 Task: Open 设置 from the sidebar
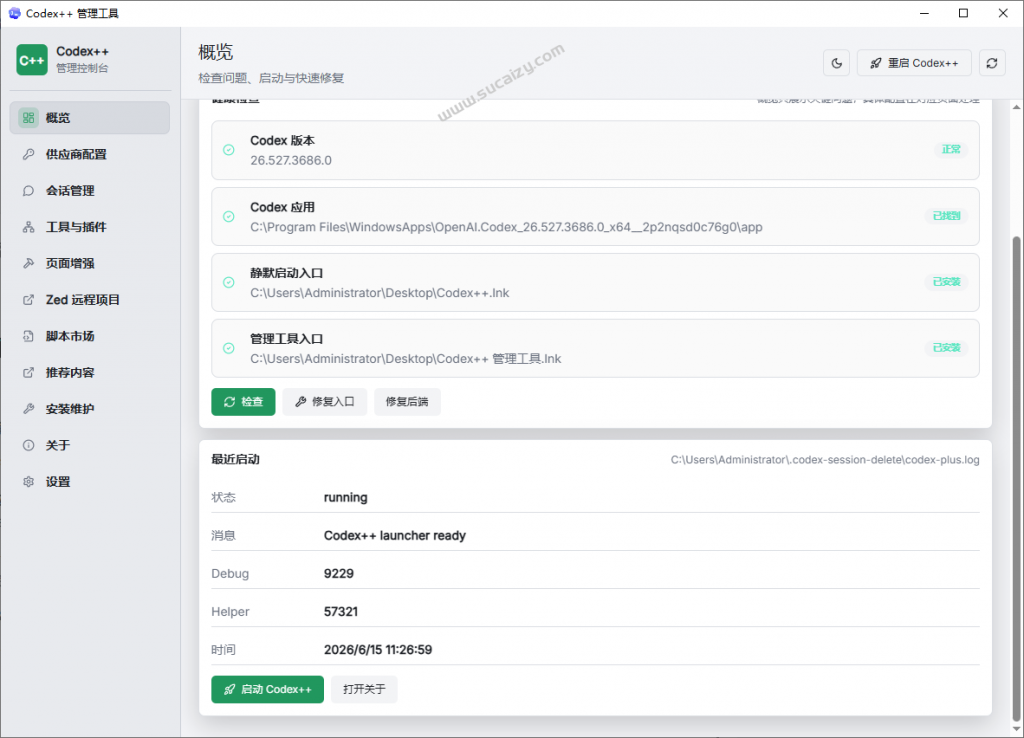[89, 481]
